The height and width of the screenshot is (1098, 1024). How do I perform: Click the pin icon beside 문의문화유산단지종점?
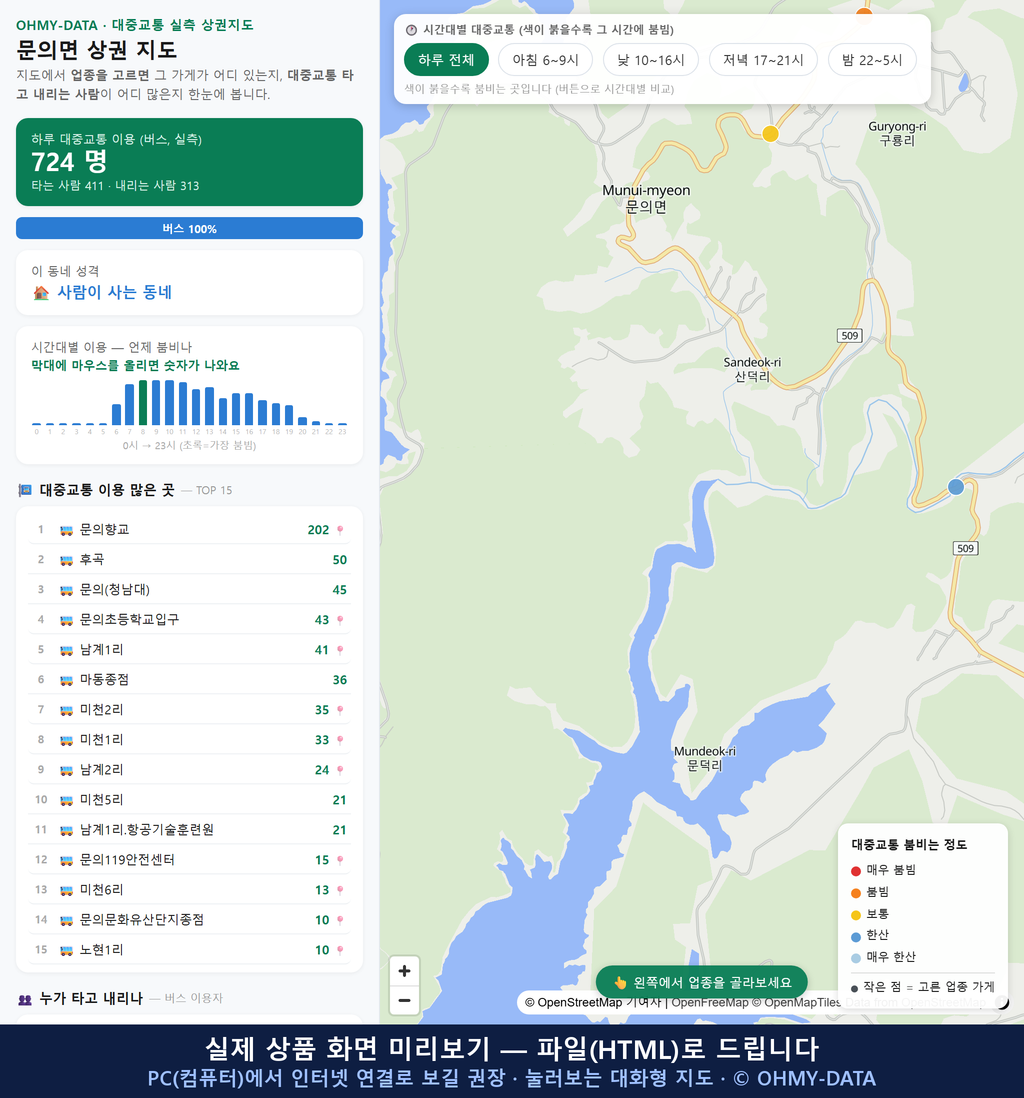tap(340, 920)
